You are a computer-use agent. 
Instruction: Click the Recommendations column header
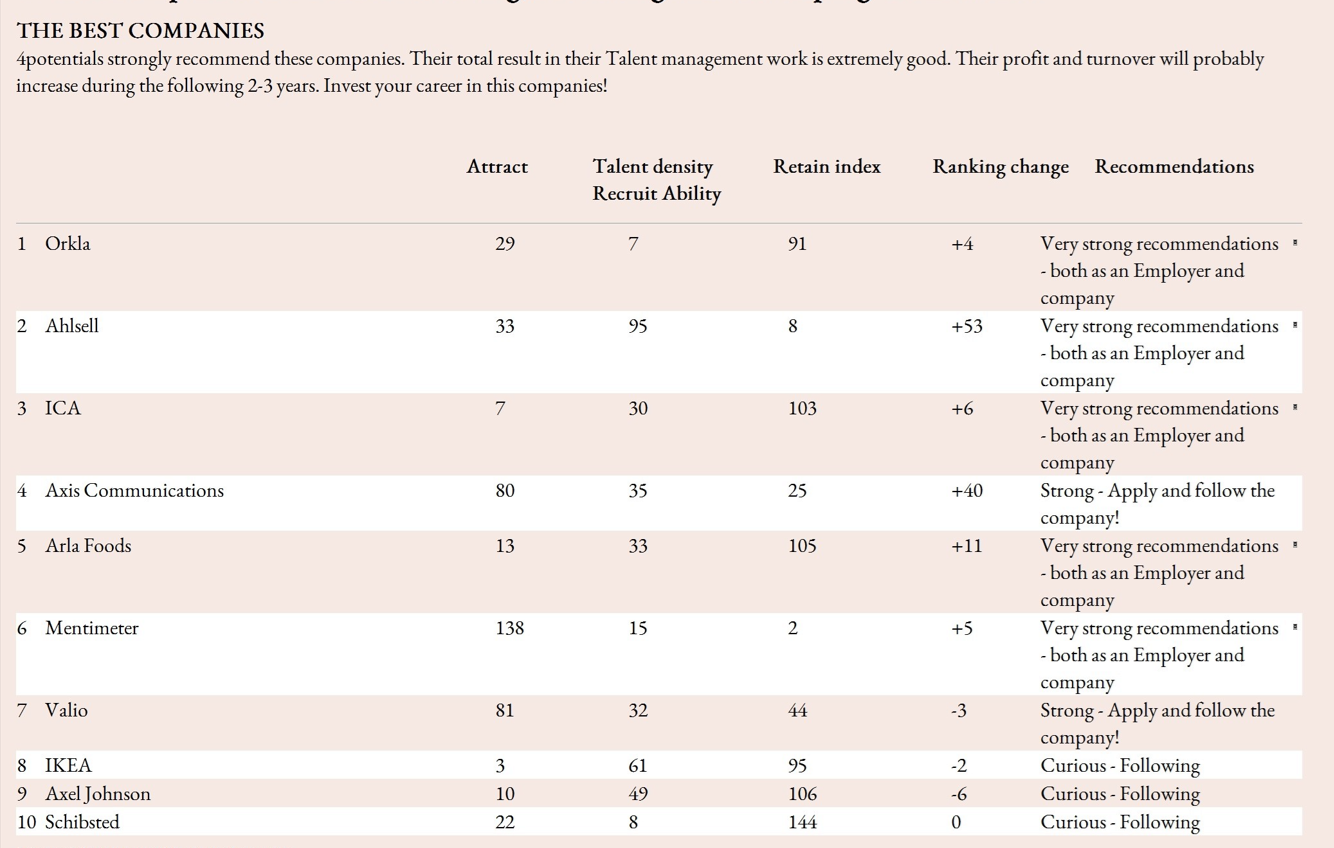(1174, 167)
